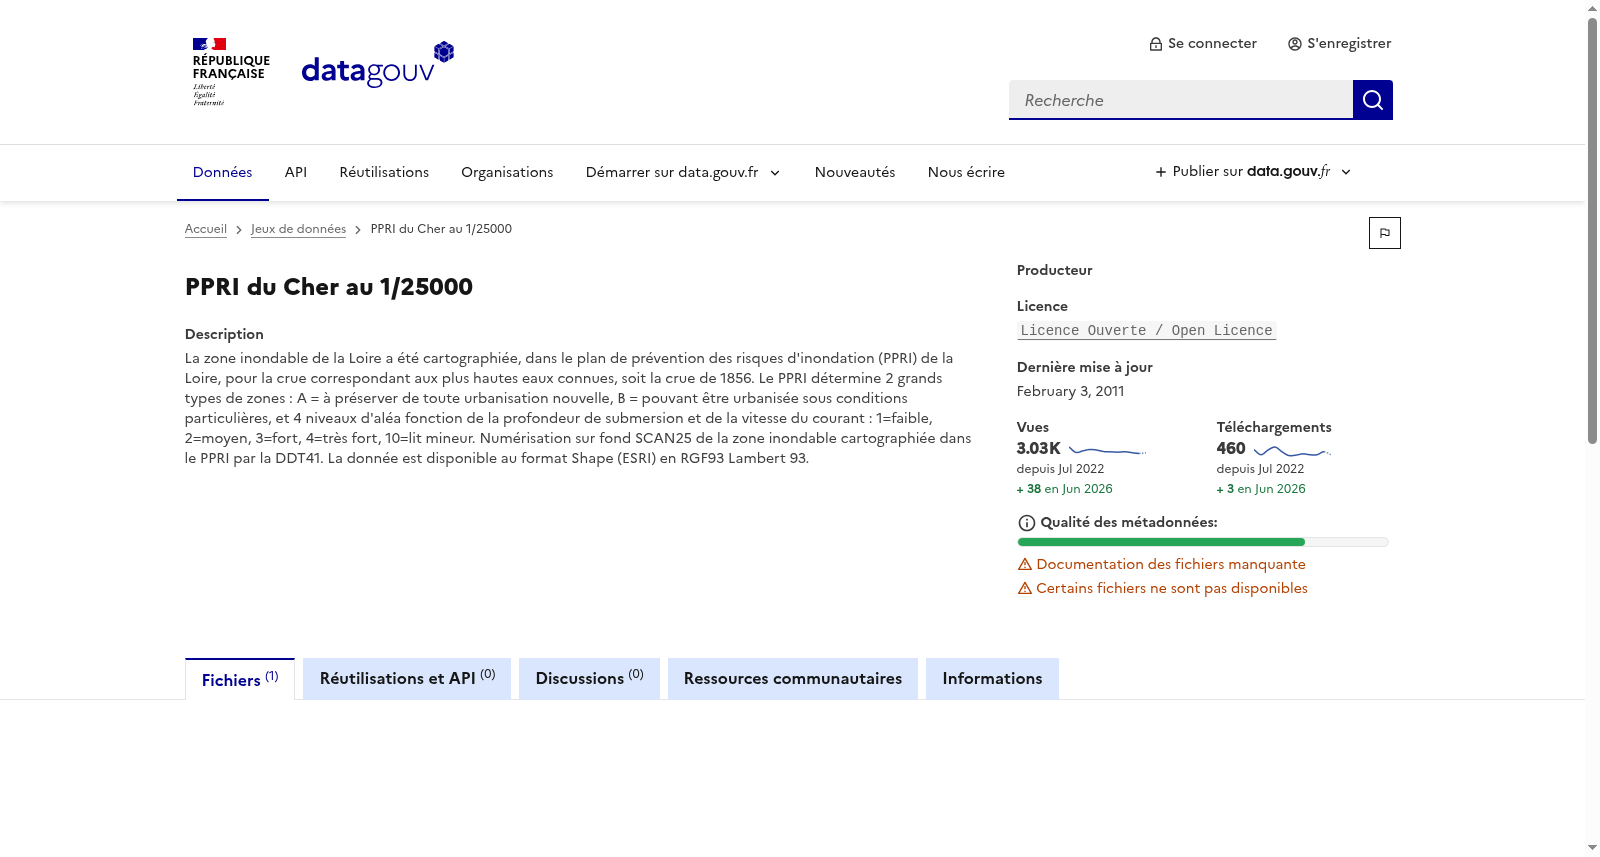Expand Démarrer sur data.gouv.fr menu
This screenshot has height=857, width=1600.
[x=683, y=172]
